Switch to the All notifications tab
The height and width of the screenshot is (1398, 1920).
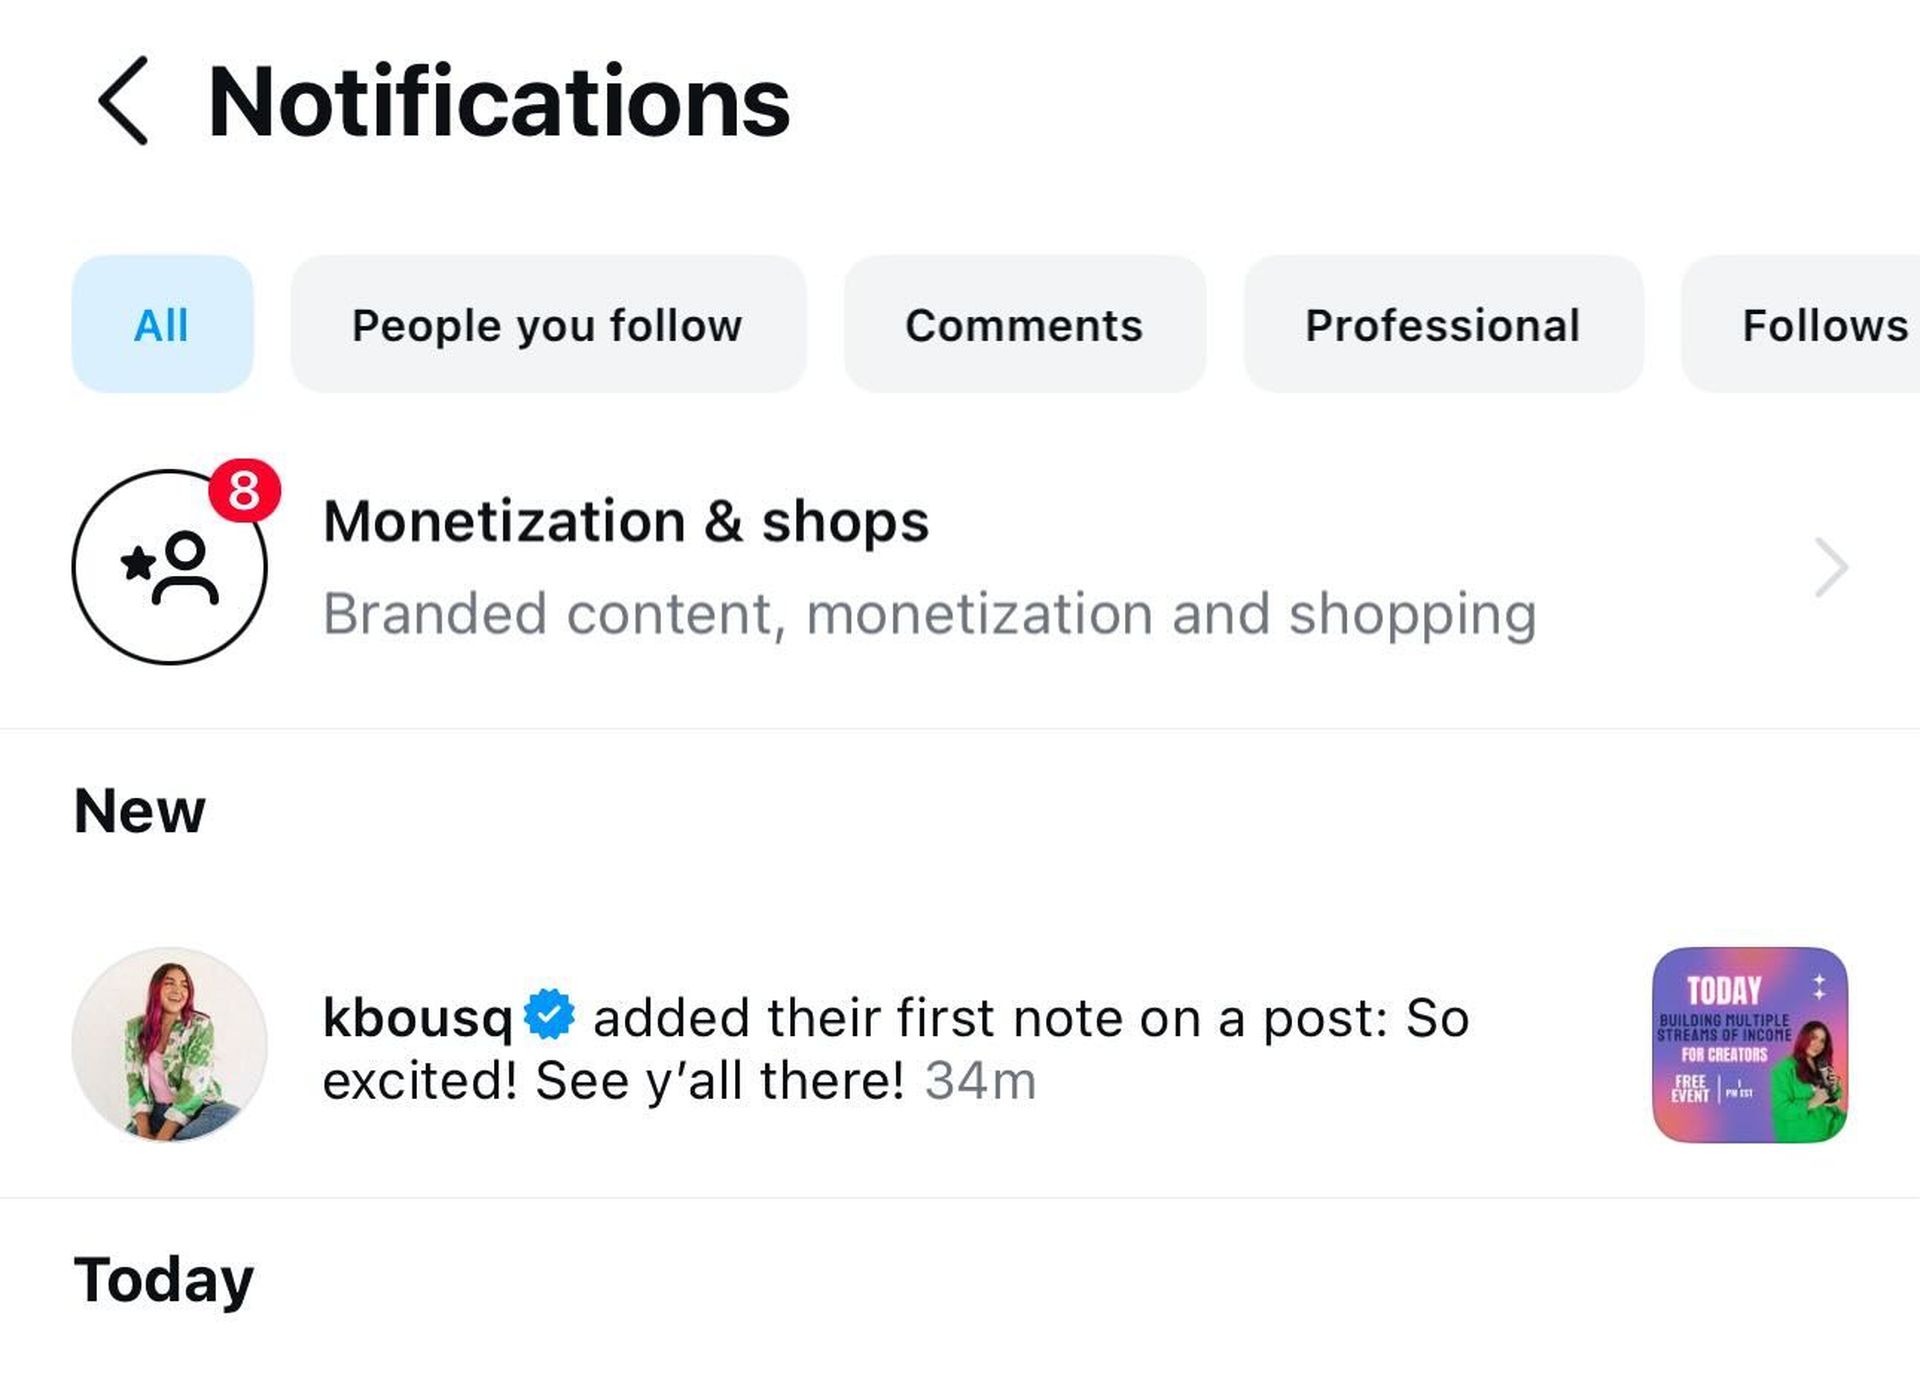(162, 323)
